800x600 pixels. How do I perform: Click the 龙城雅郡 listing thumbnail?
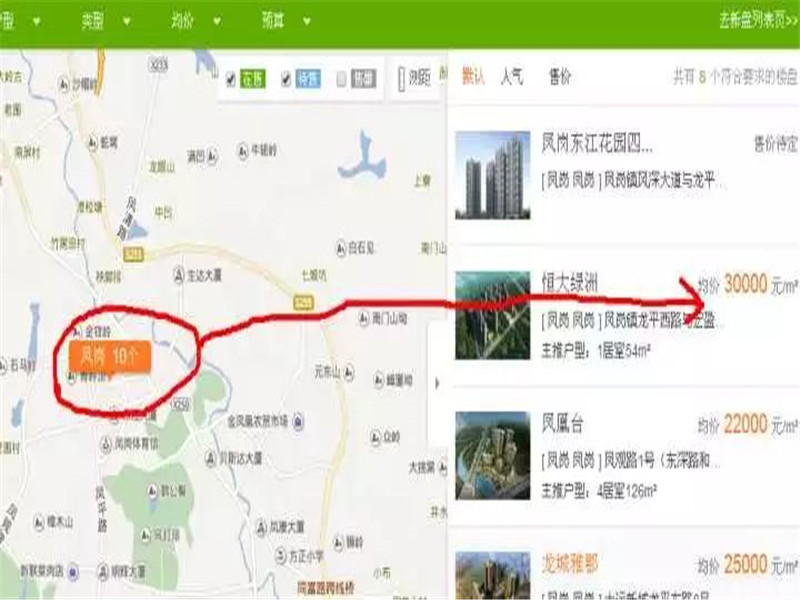[492, 575]
